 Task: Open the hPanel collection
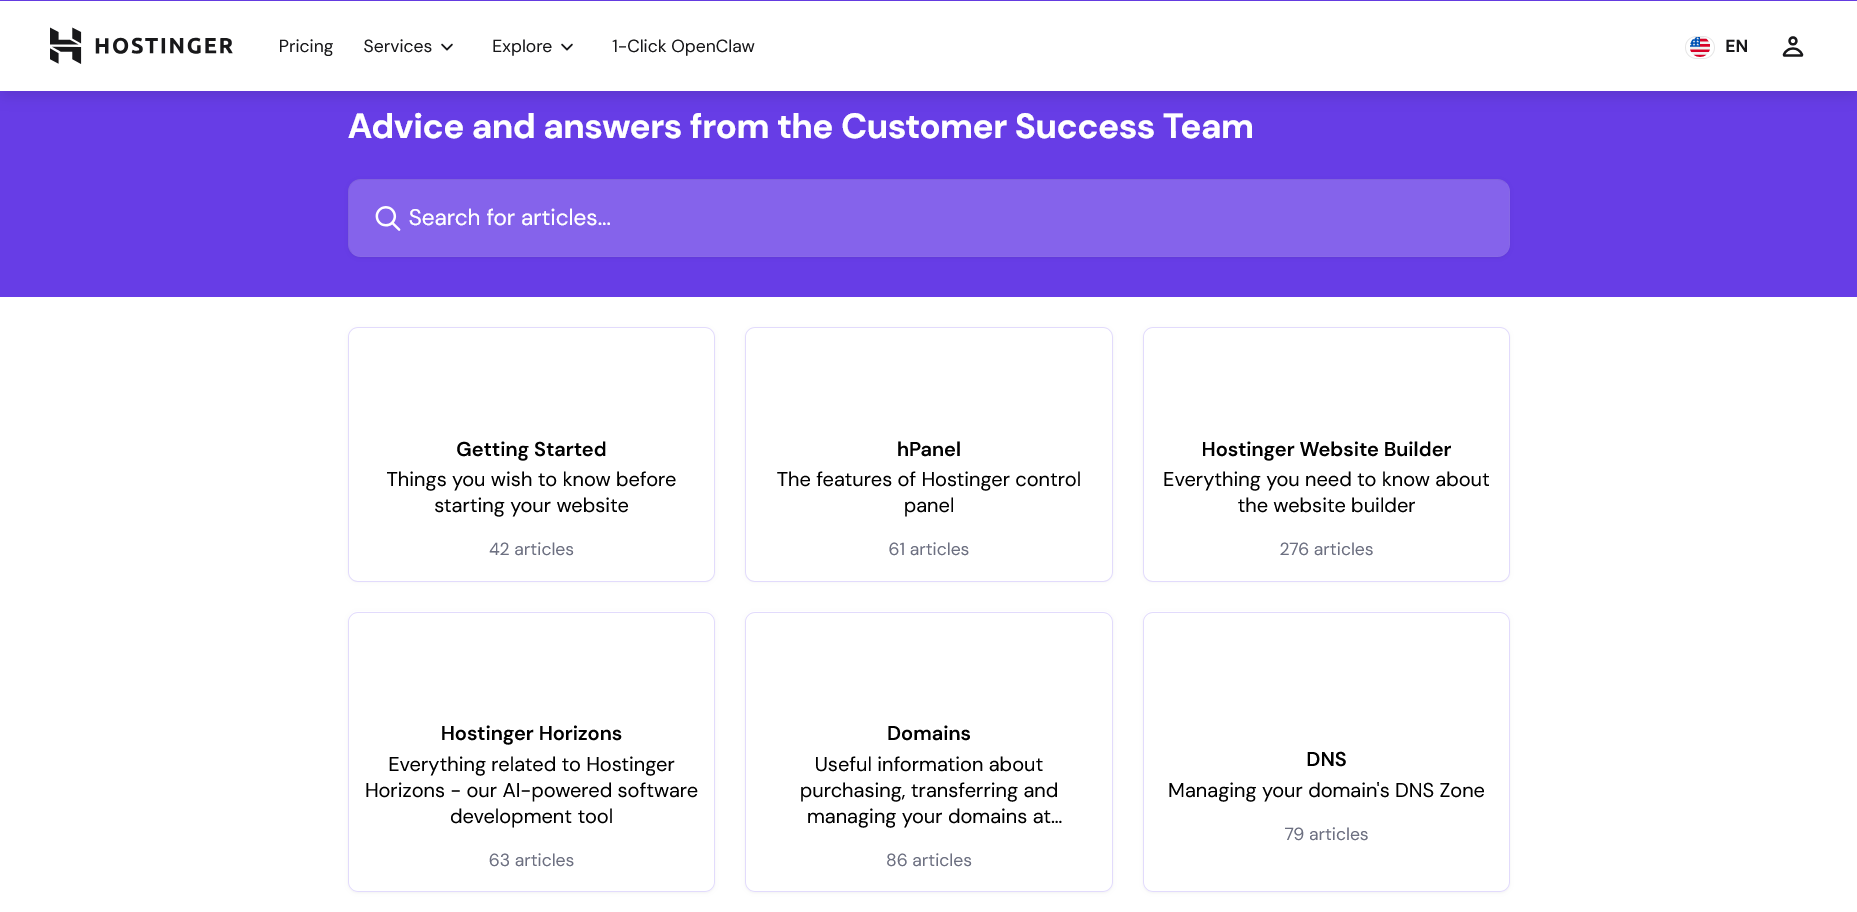929,454
